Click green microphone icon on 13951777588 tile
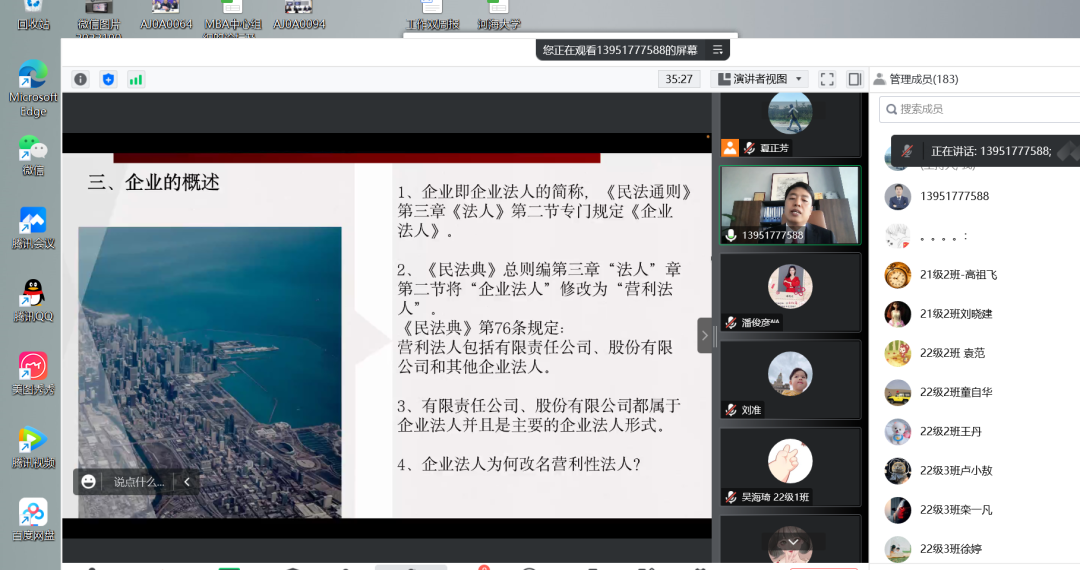This screenshot has width=1080, height=570. tap(731, 235)
